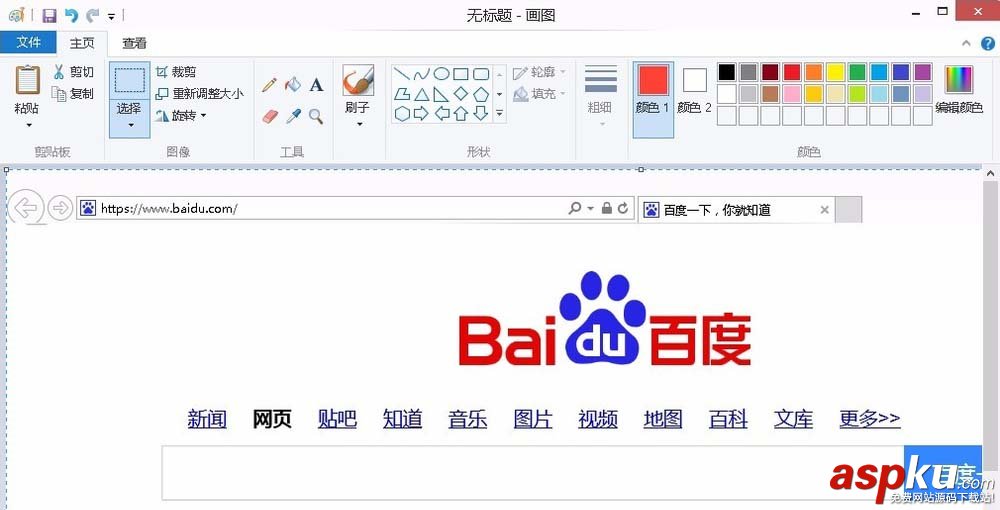Open the Paste dropdown arrow
Image resolution: width=1000 pixels, height=510 pixels.
pos(28,125)
